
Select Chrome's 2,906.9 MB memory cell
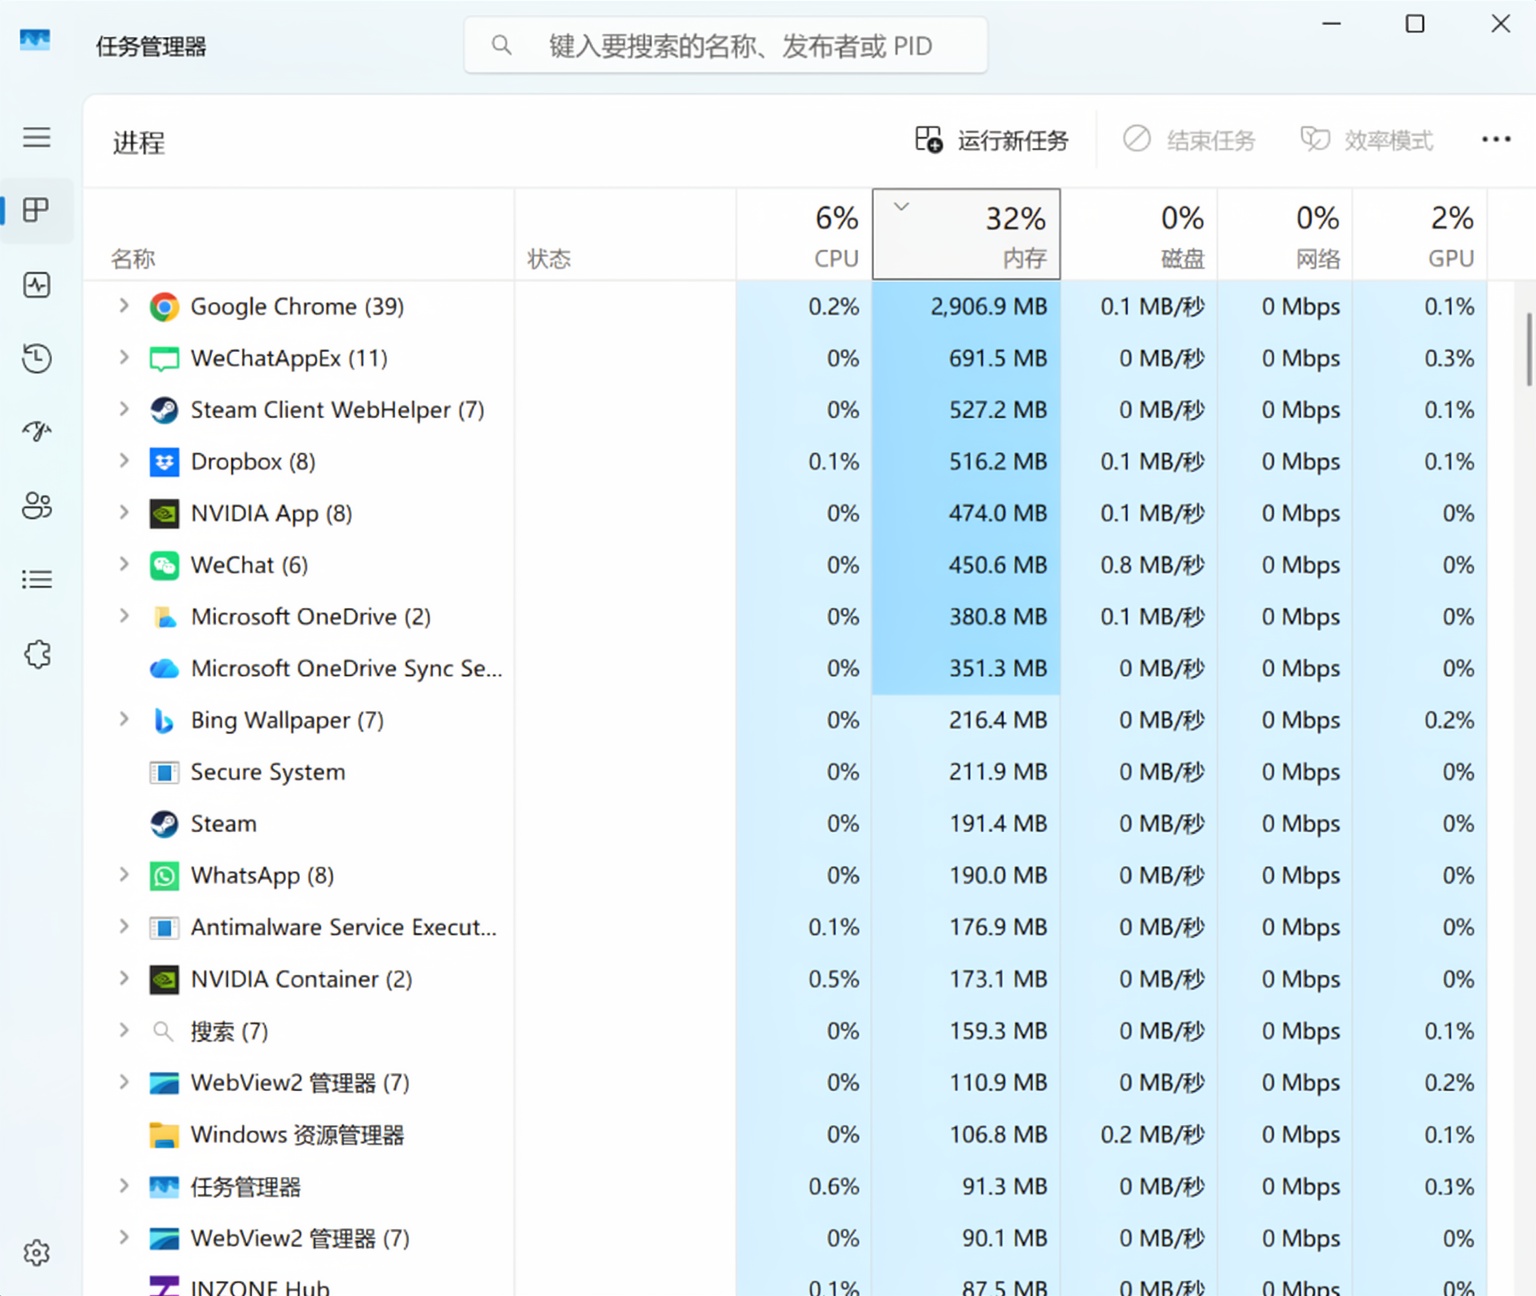point(966,306)
